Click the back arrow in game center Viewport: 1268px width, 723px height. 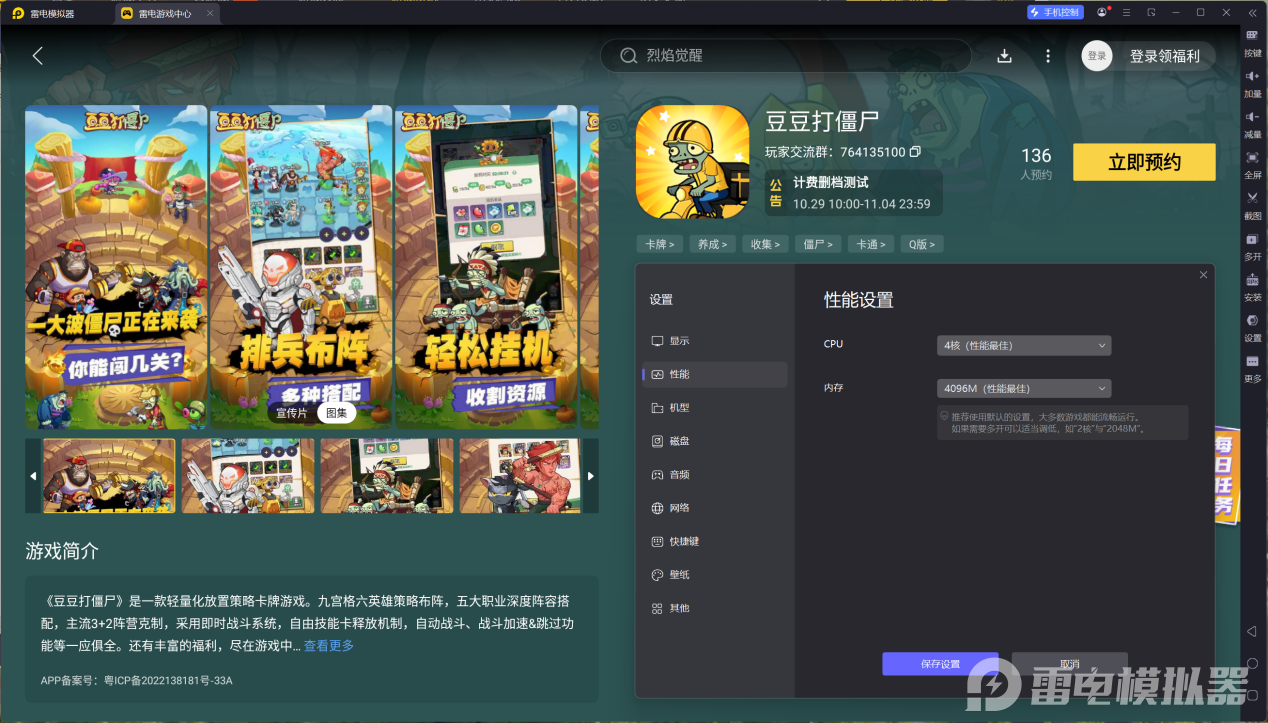coord(38,56)
